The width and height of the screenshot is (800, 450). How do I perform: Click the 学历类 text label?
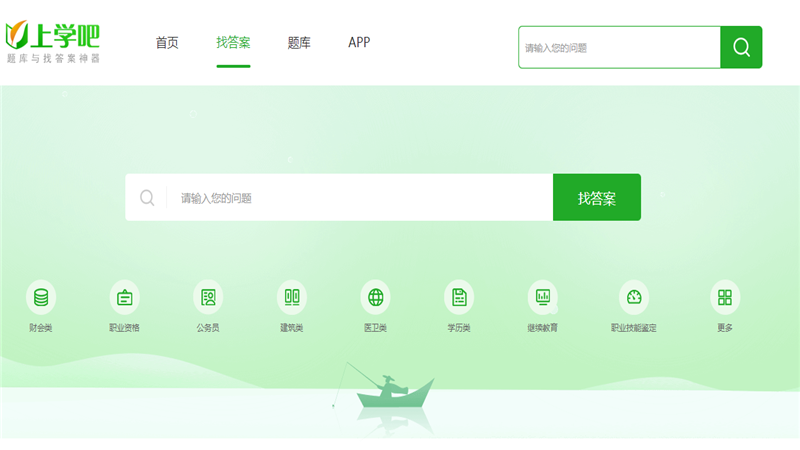(459, 328)
